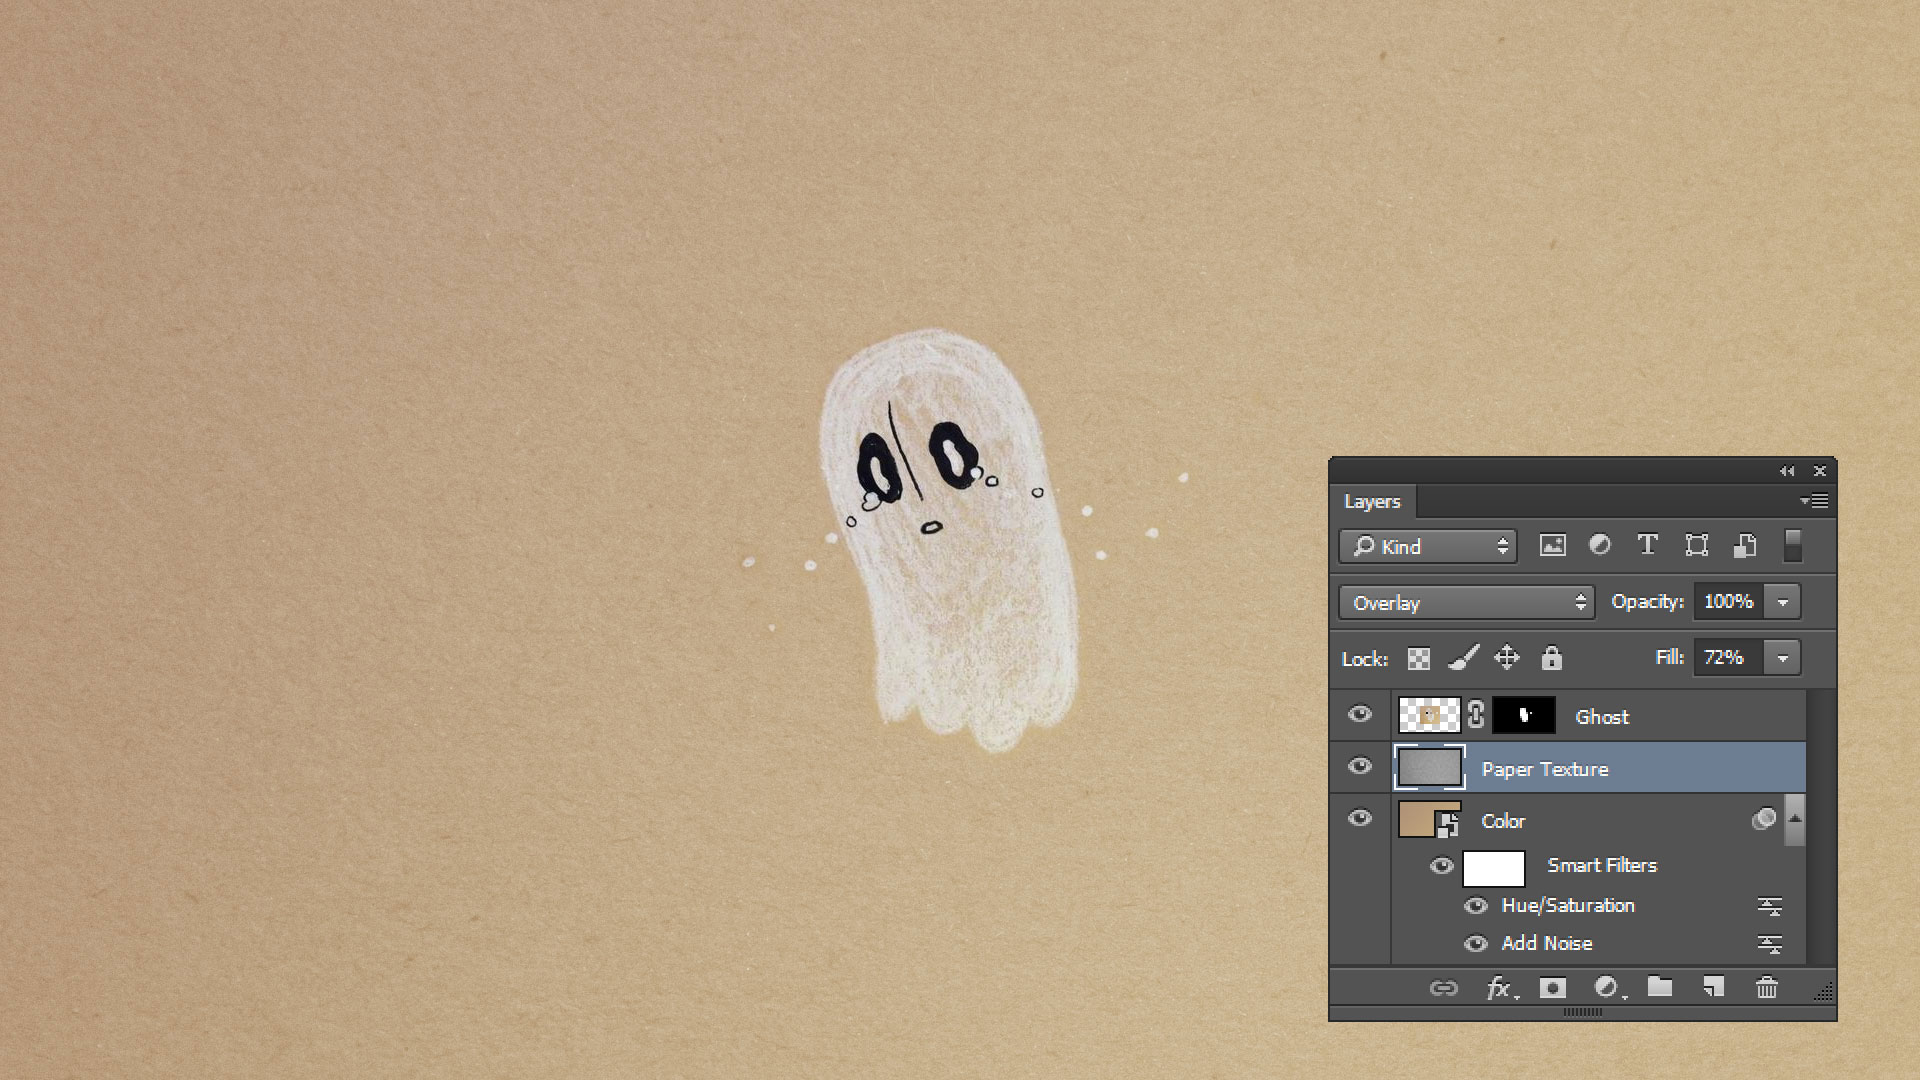Viewport: 1920px width, 1080px height.
Task: Hide the Ghost layer
Action: [1360, 714]
